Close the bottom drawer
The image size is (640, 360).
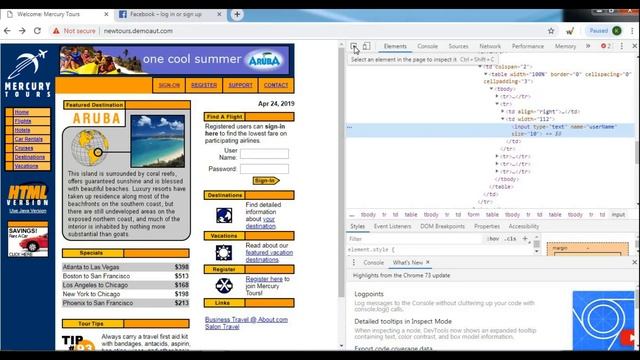pos(635,262)
